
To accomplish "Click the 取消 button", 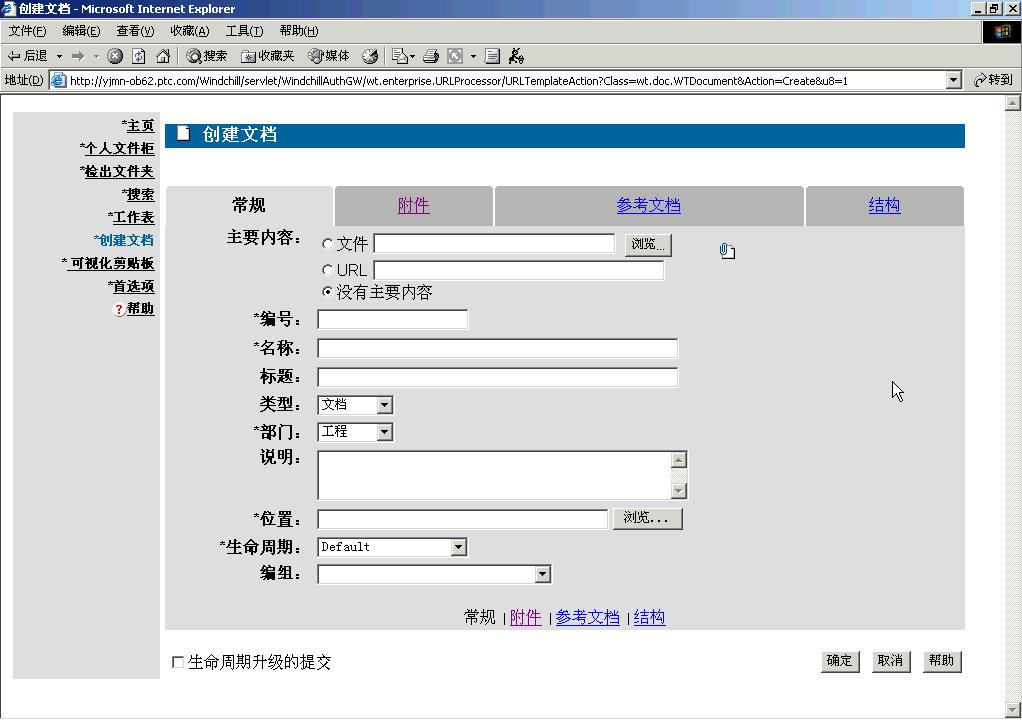I will [890, 661].
